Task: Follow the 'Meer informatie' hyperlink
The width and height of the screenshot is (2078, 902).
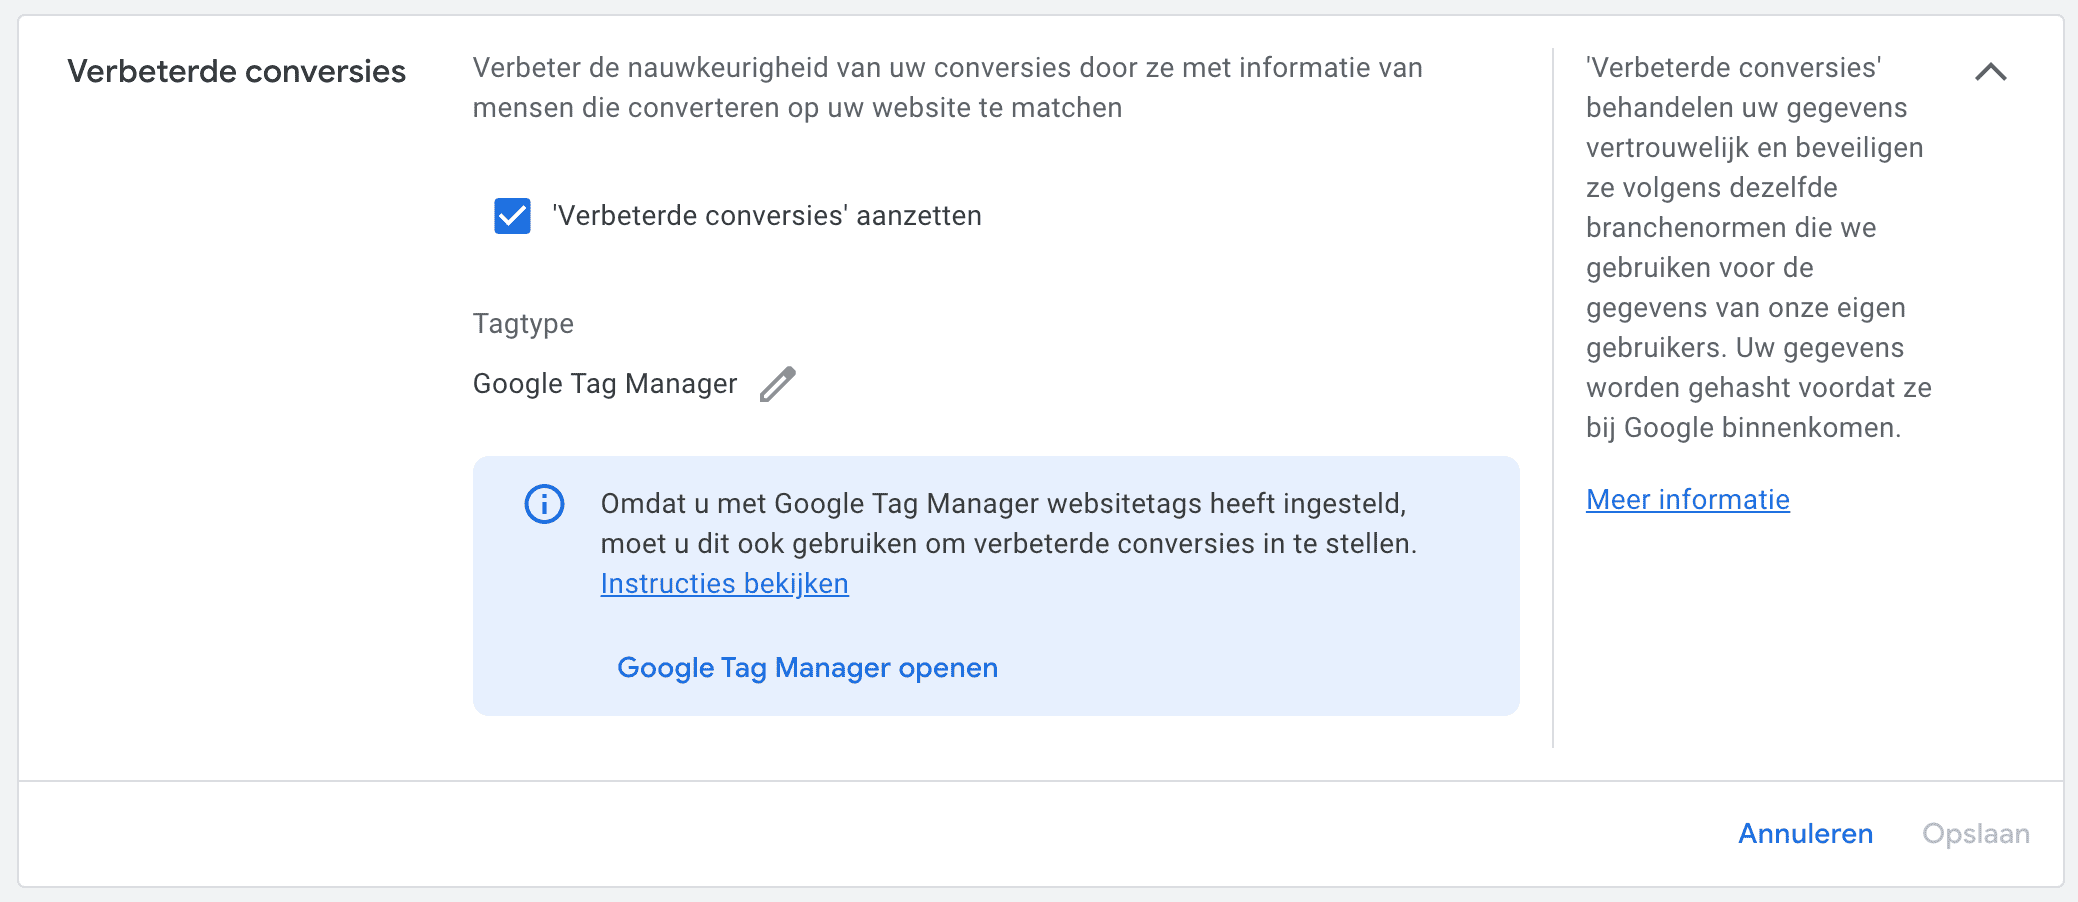Action: click(1687, 499)
